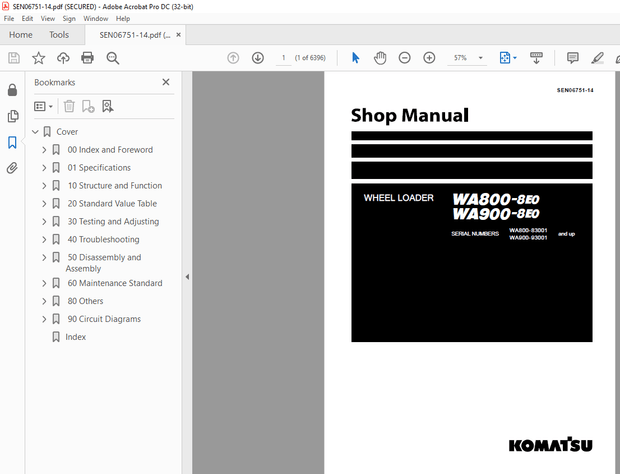Screen dimensions: 620x474
Task: Open the scrolling mode tool icon
Action: point(536,58)
